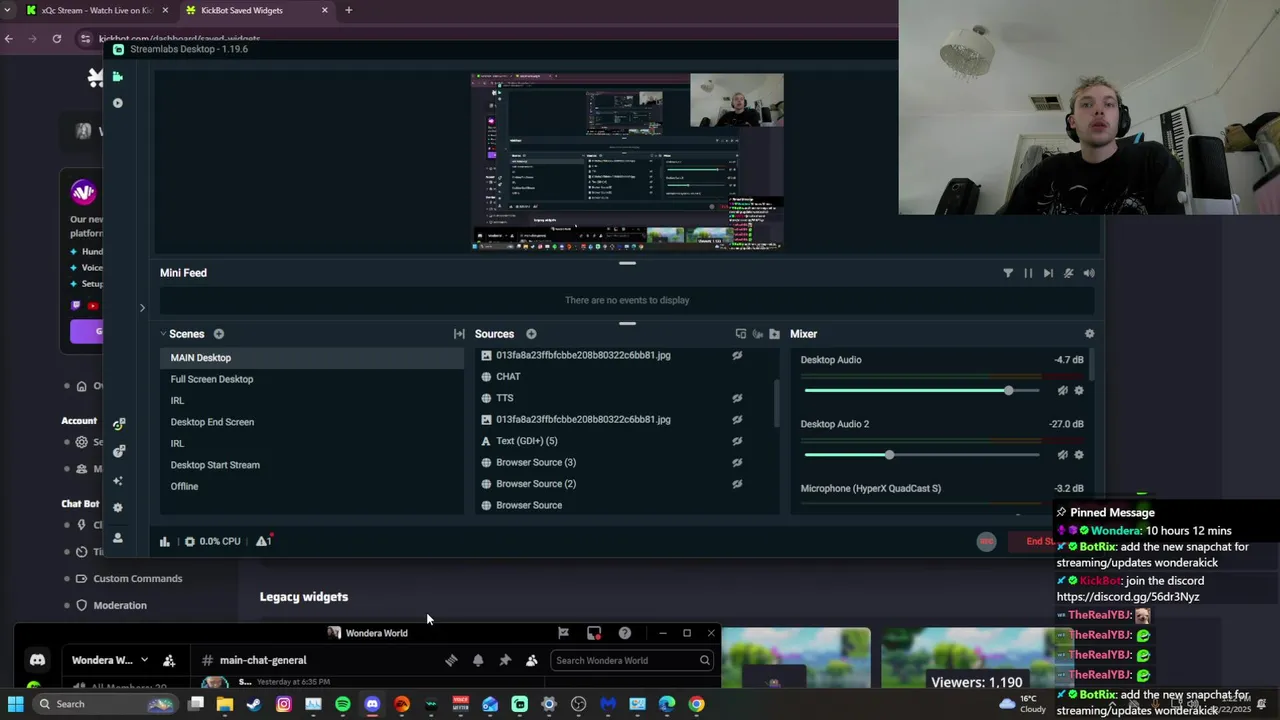Adjust the Desktop Audio 2 volume slider
The width and height of the screenshot is (1280, 720).
[x=921, y=455]
